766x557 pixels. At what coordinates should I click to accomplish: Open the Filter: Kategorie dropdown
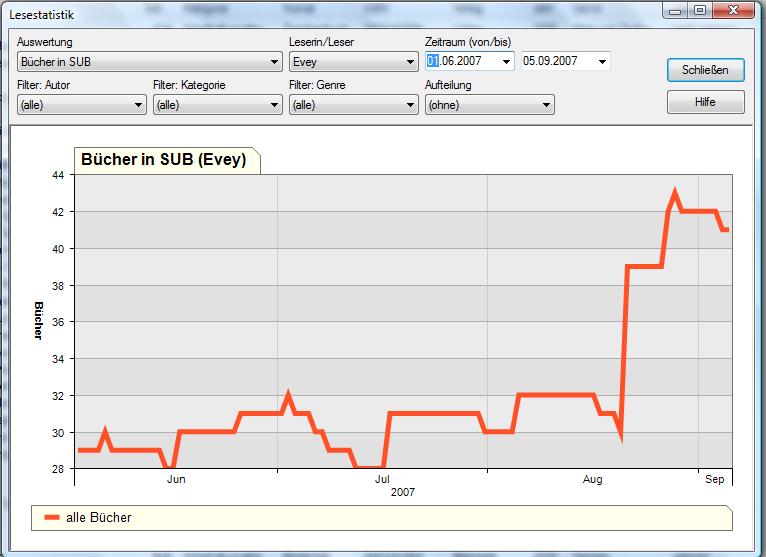274,105
